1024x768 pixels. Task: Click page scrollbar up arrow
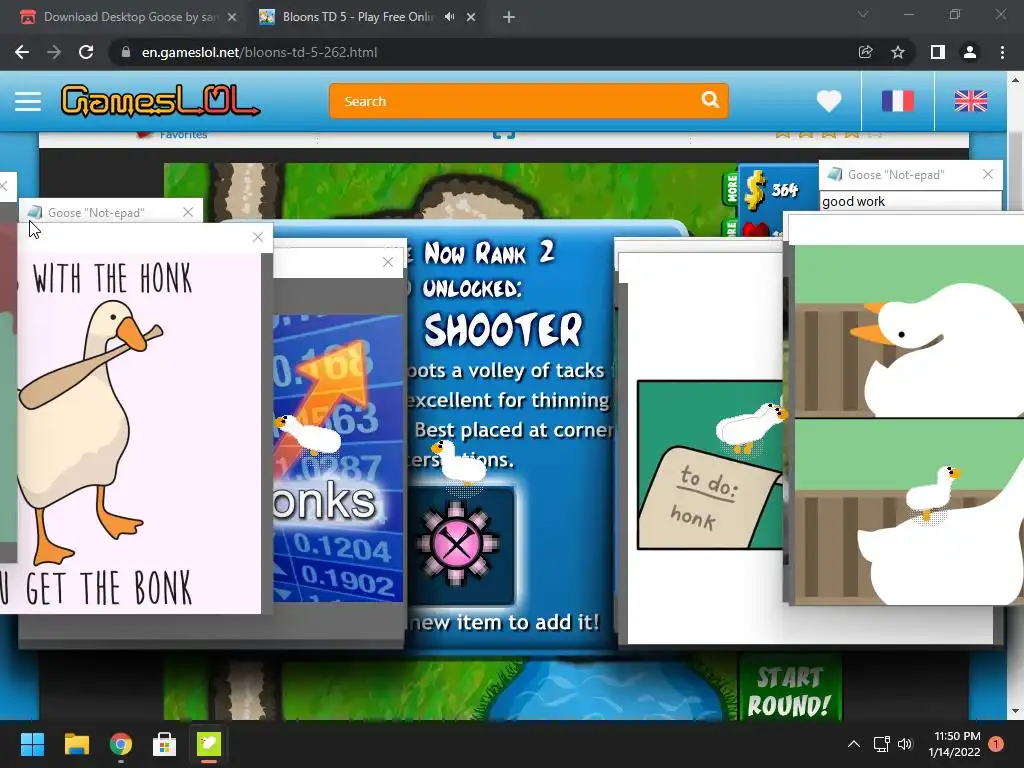tap(1015, 80)
